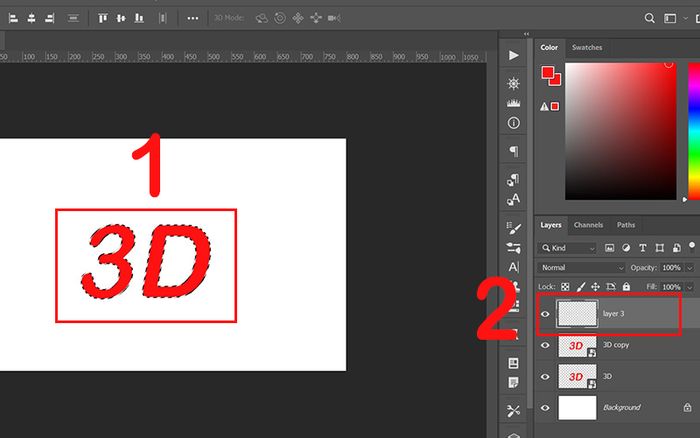Expand the Opacity slider arrow
This screenshot has height=438, width=700.
690,268
